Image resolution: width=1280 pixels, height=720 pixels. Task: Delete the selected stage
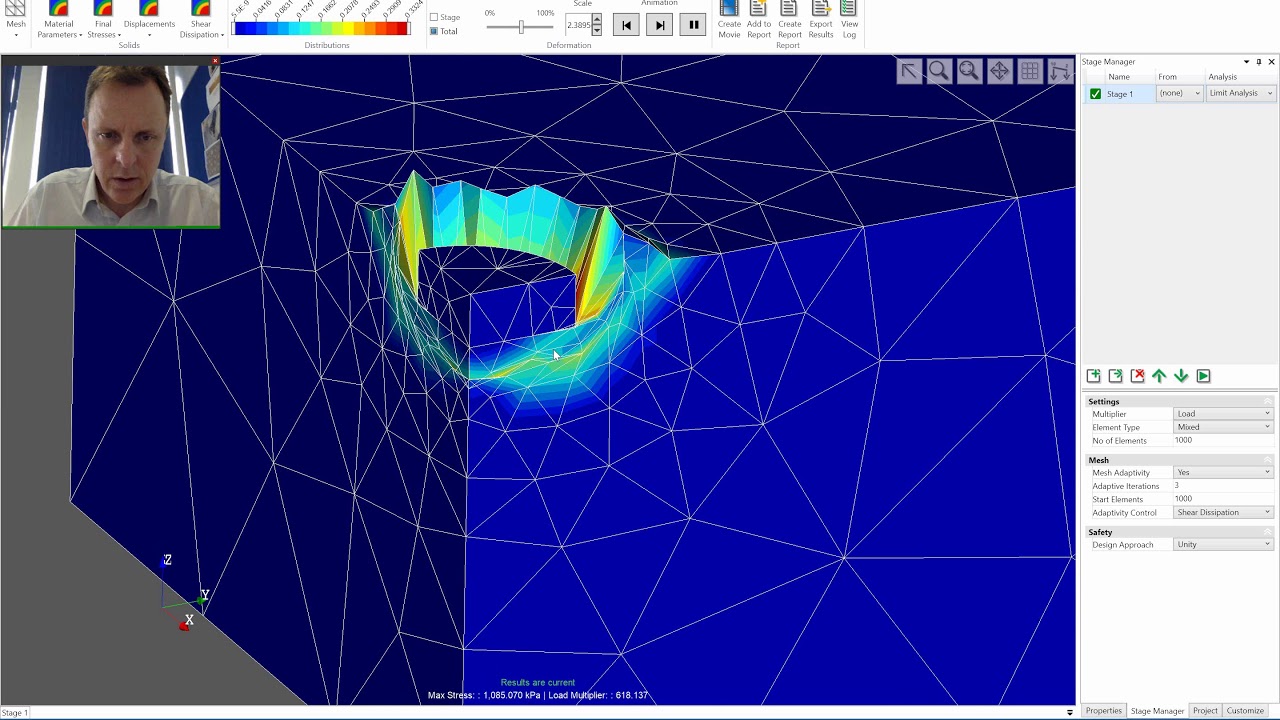pyautogui.click(x=1138, y=376)
